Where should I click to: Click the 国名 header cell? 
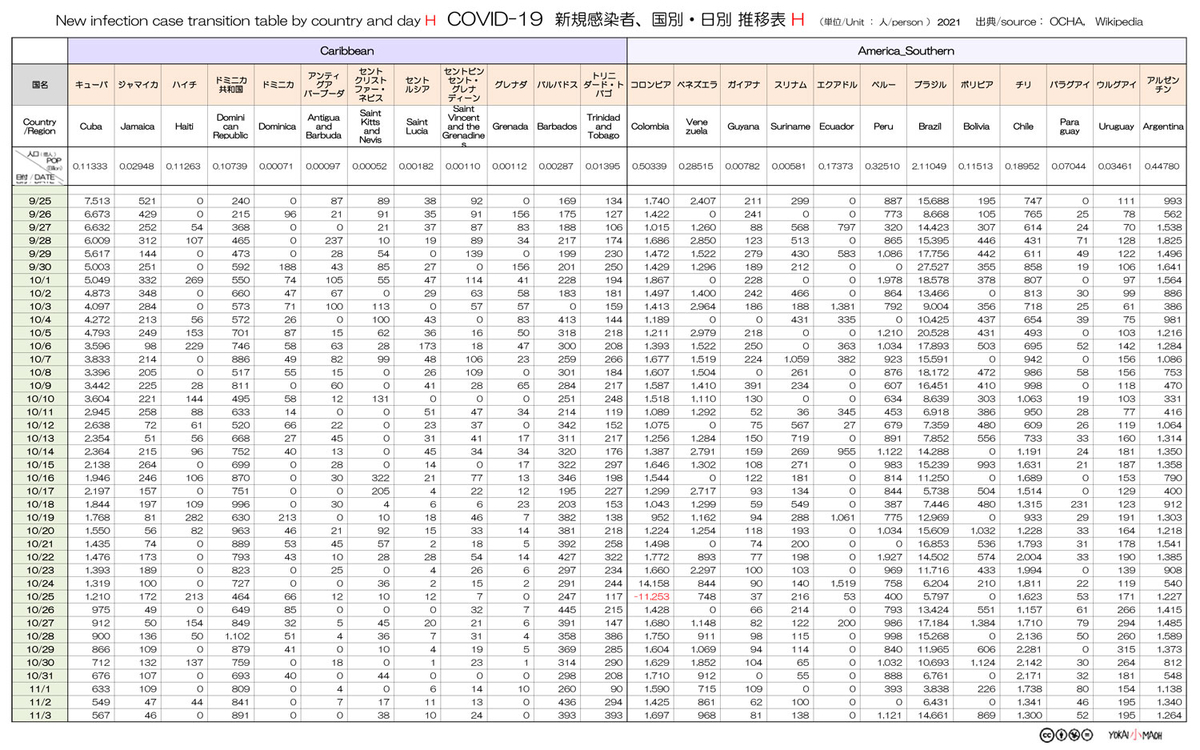pyautogui.click(x=41, y=85)
